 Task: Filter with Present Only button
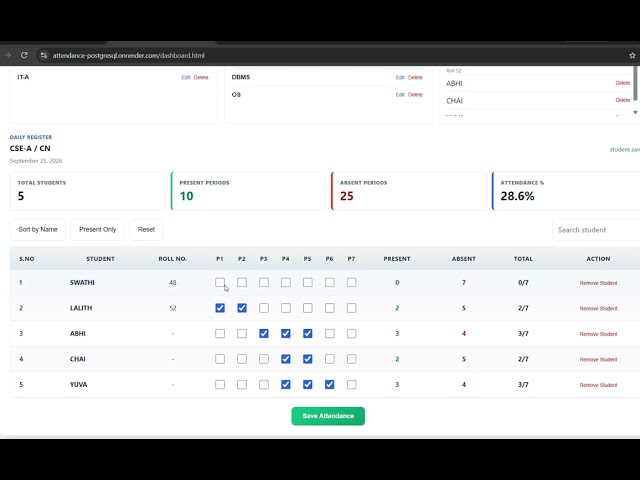click(x=98, y=229)
